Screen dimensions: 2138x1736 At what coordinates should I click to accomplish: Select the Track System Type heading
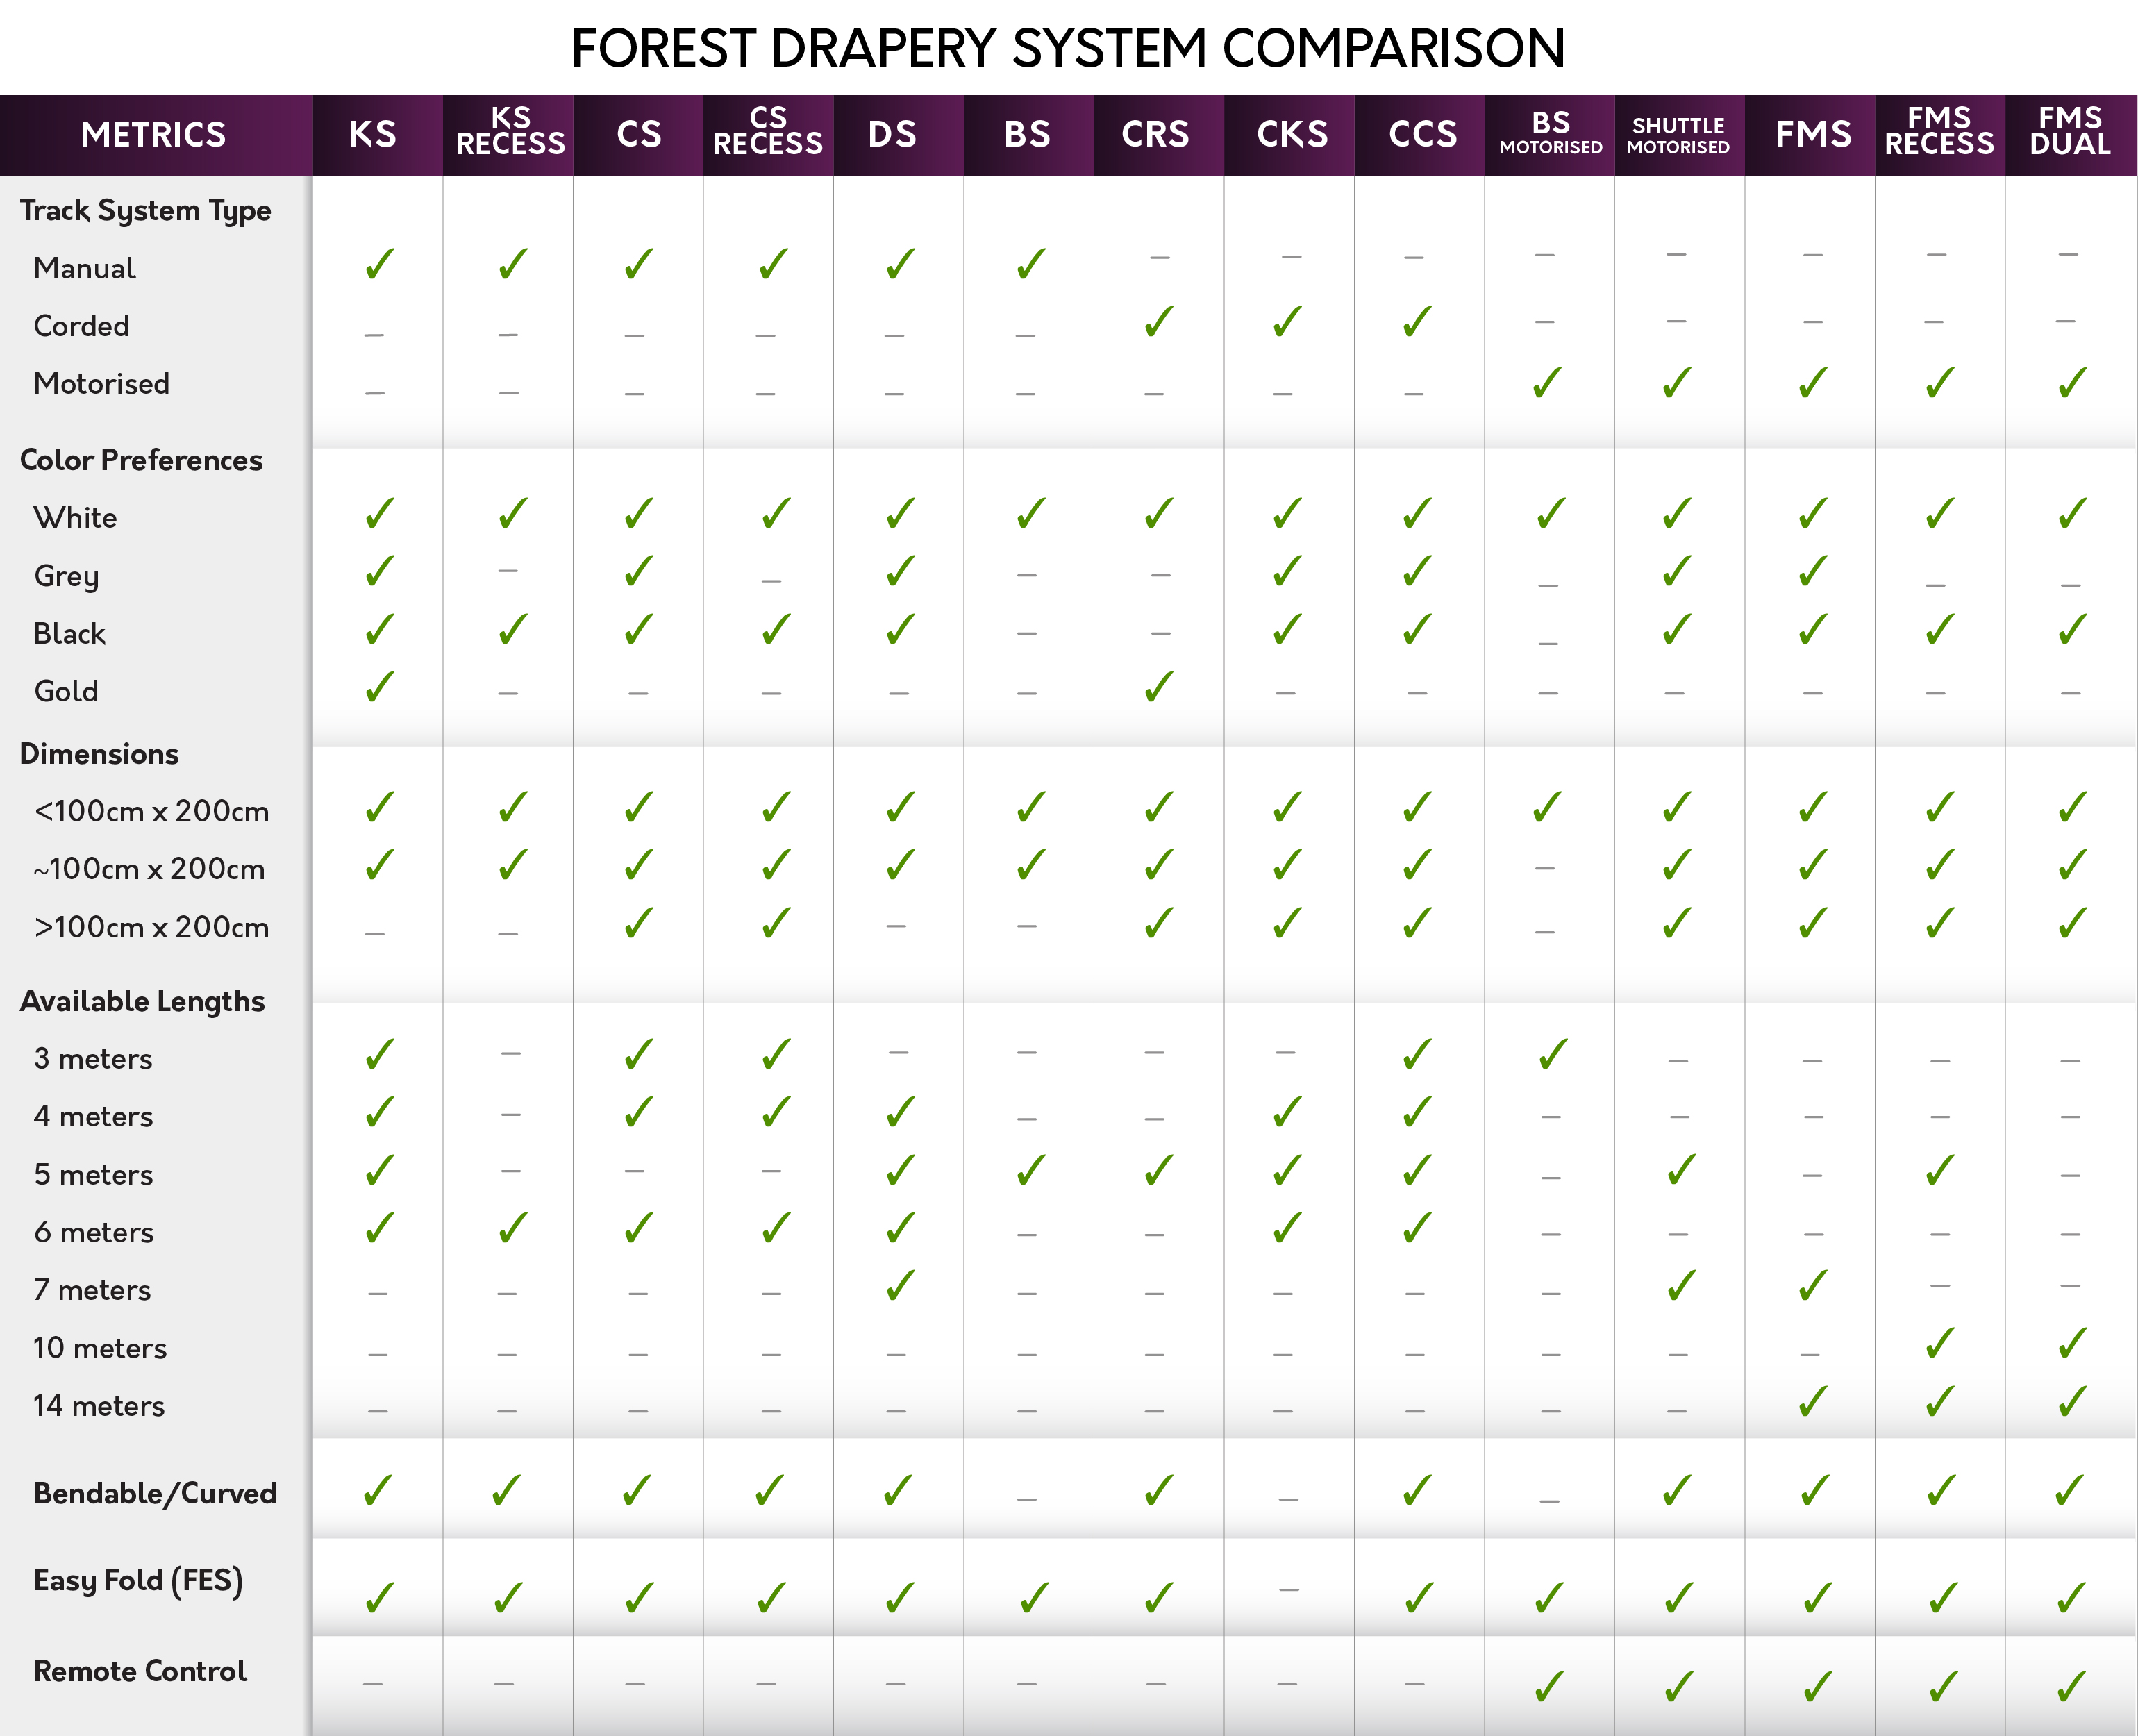click(145, 211)
